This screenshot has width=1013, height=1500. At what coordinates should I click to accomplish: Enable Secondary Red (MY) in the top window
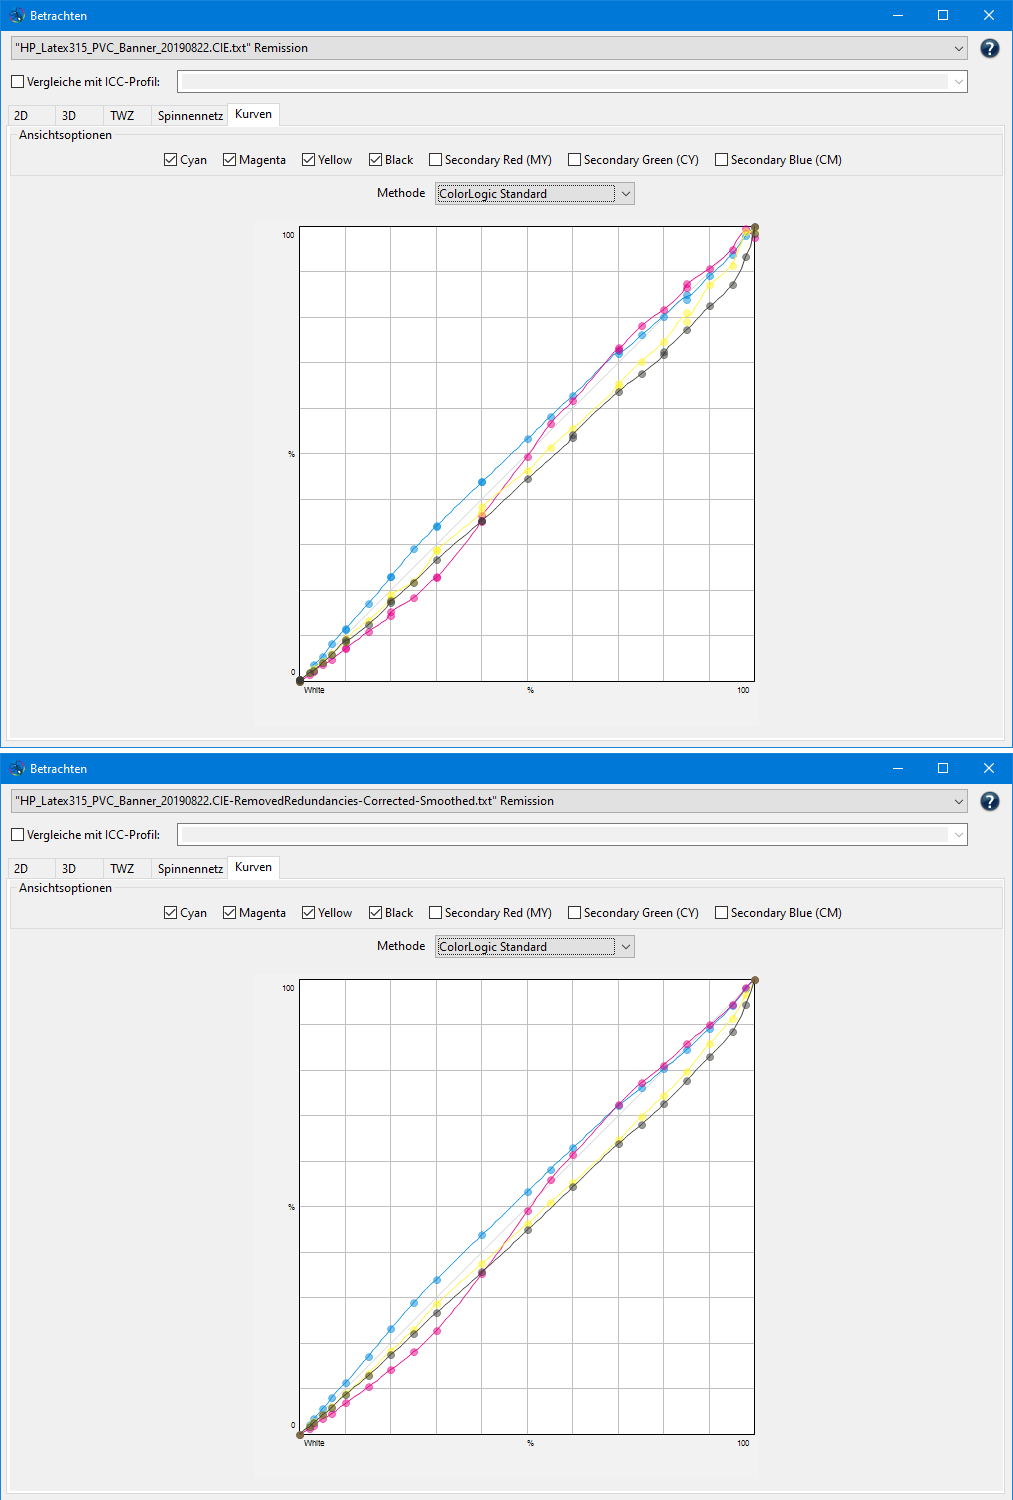click(x=436, y=160)
